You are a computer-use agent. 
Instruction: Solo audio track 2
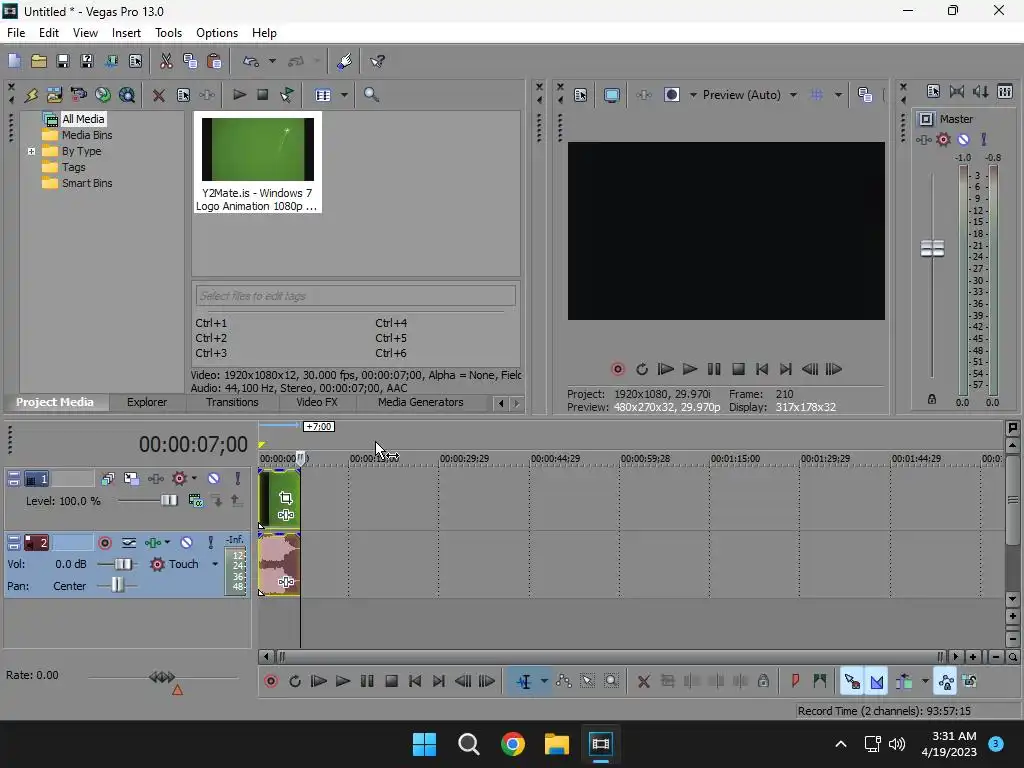[x=210, y=543]
